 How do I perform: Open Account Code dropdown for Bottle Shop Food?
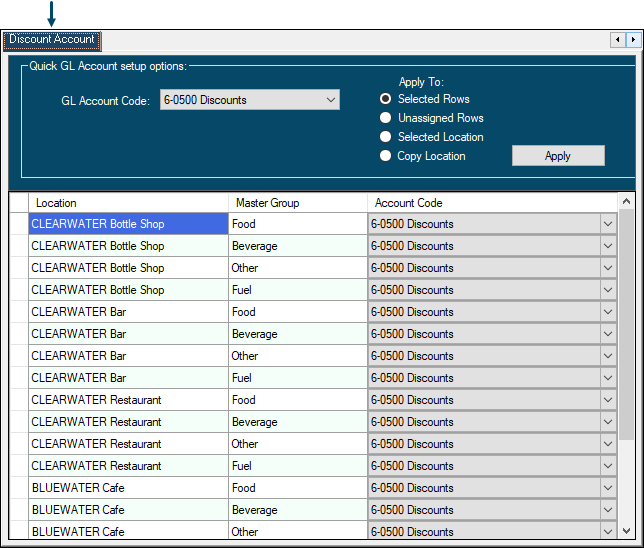tap(607, 224)
